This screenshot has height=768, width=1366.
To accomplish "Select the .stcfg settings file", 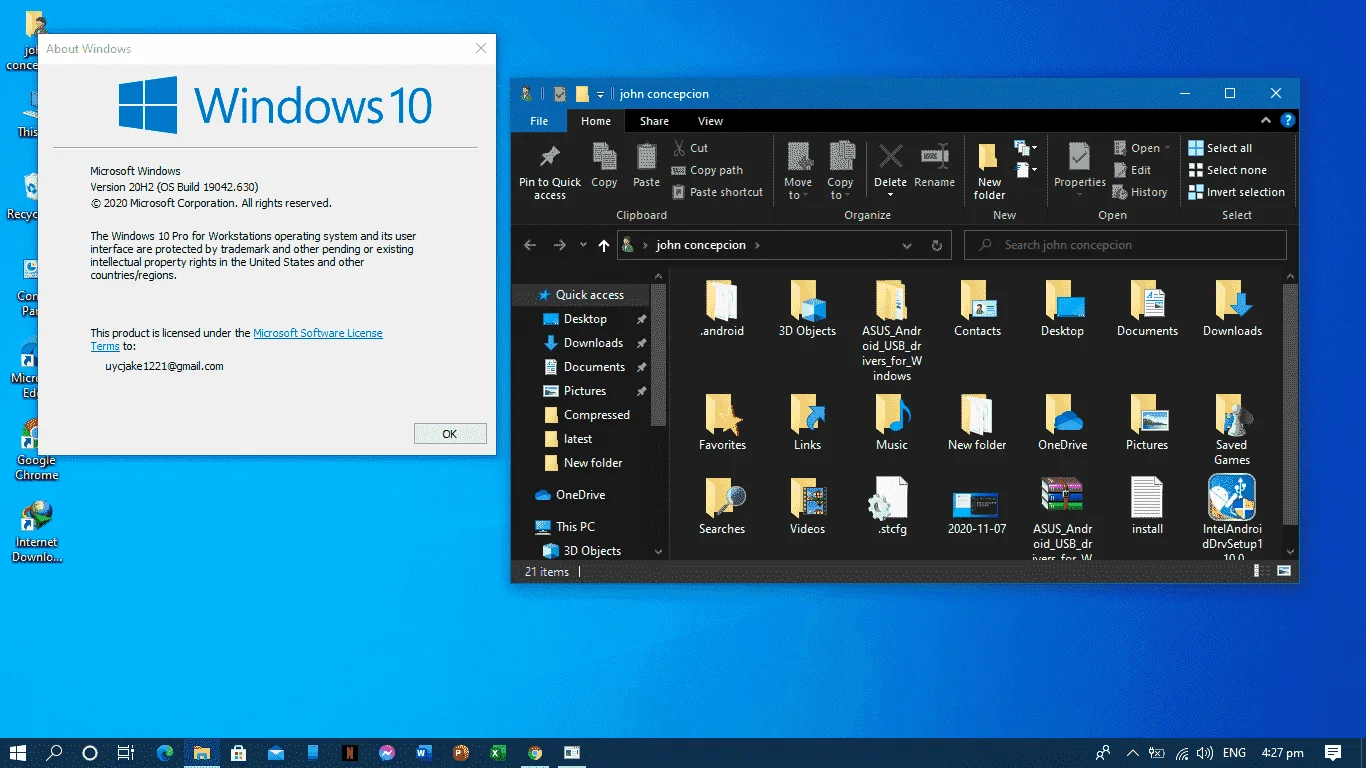I will [x=891, y=506].
